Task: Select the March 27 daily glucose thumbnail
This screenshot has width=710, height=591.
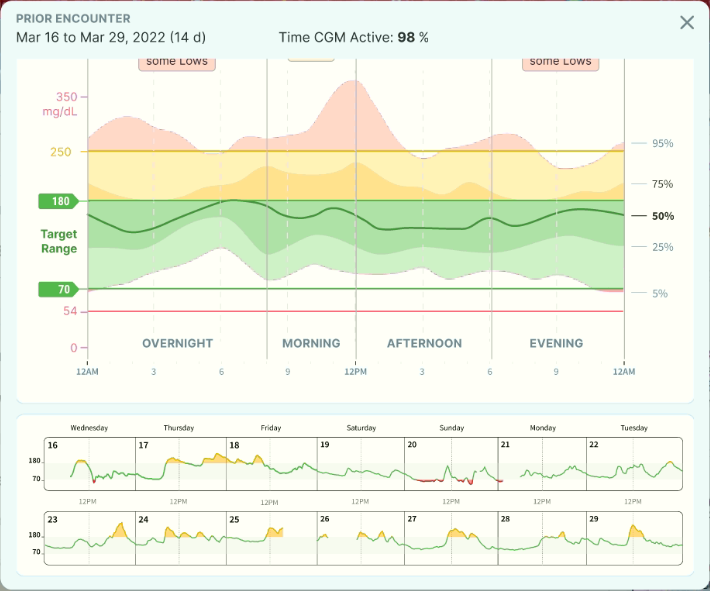Action: pos(451,538)
